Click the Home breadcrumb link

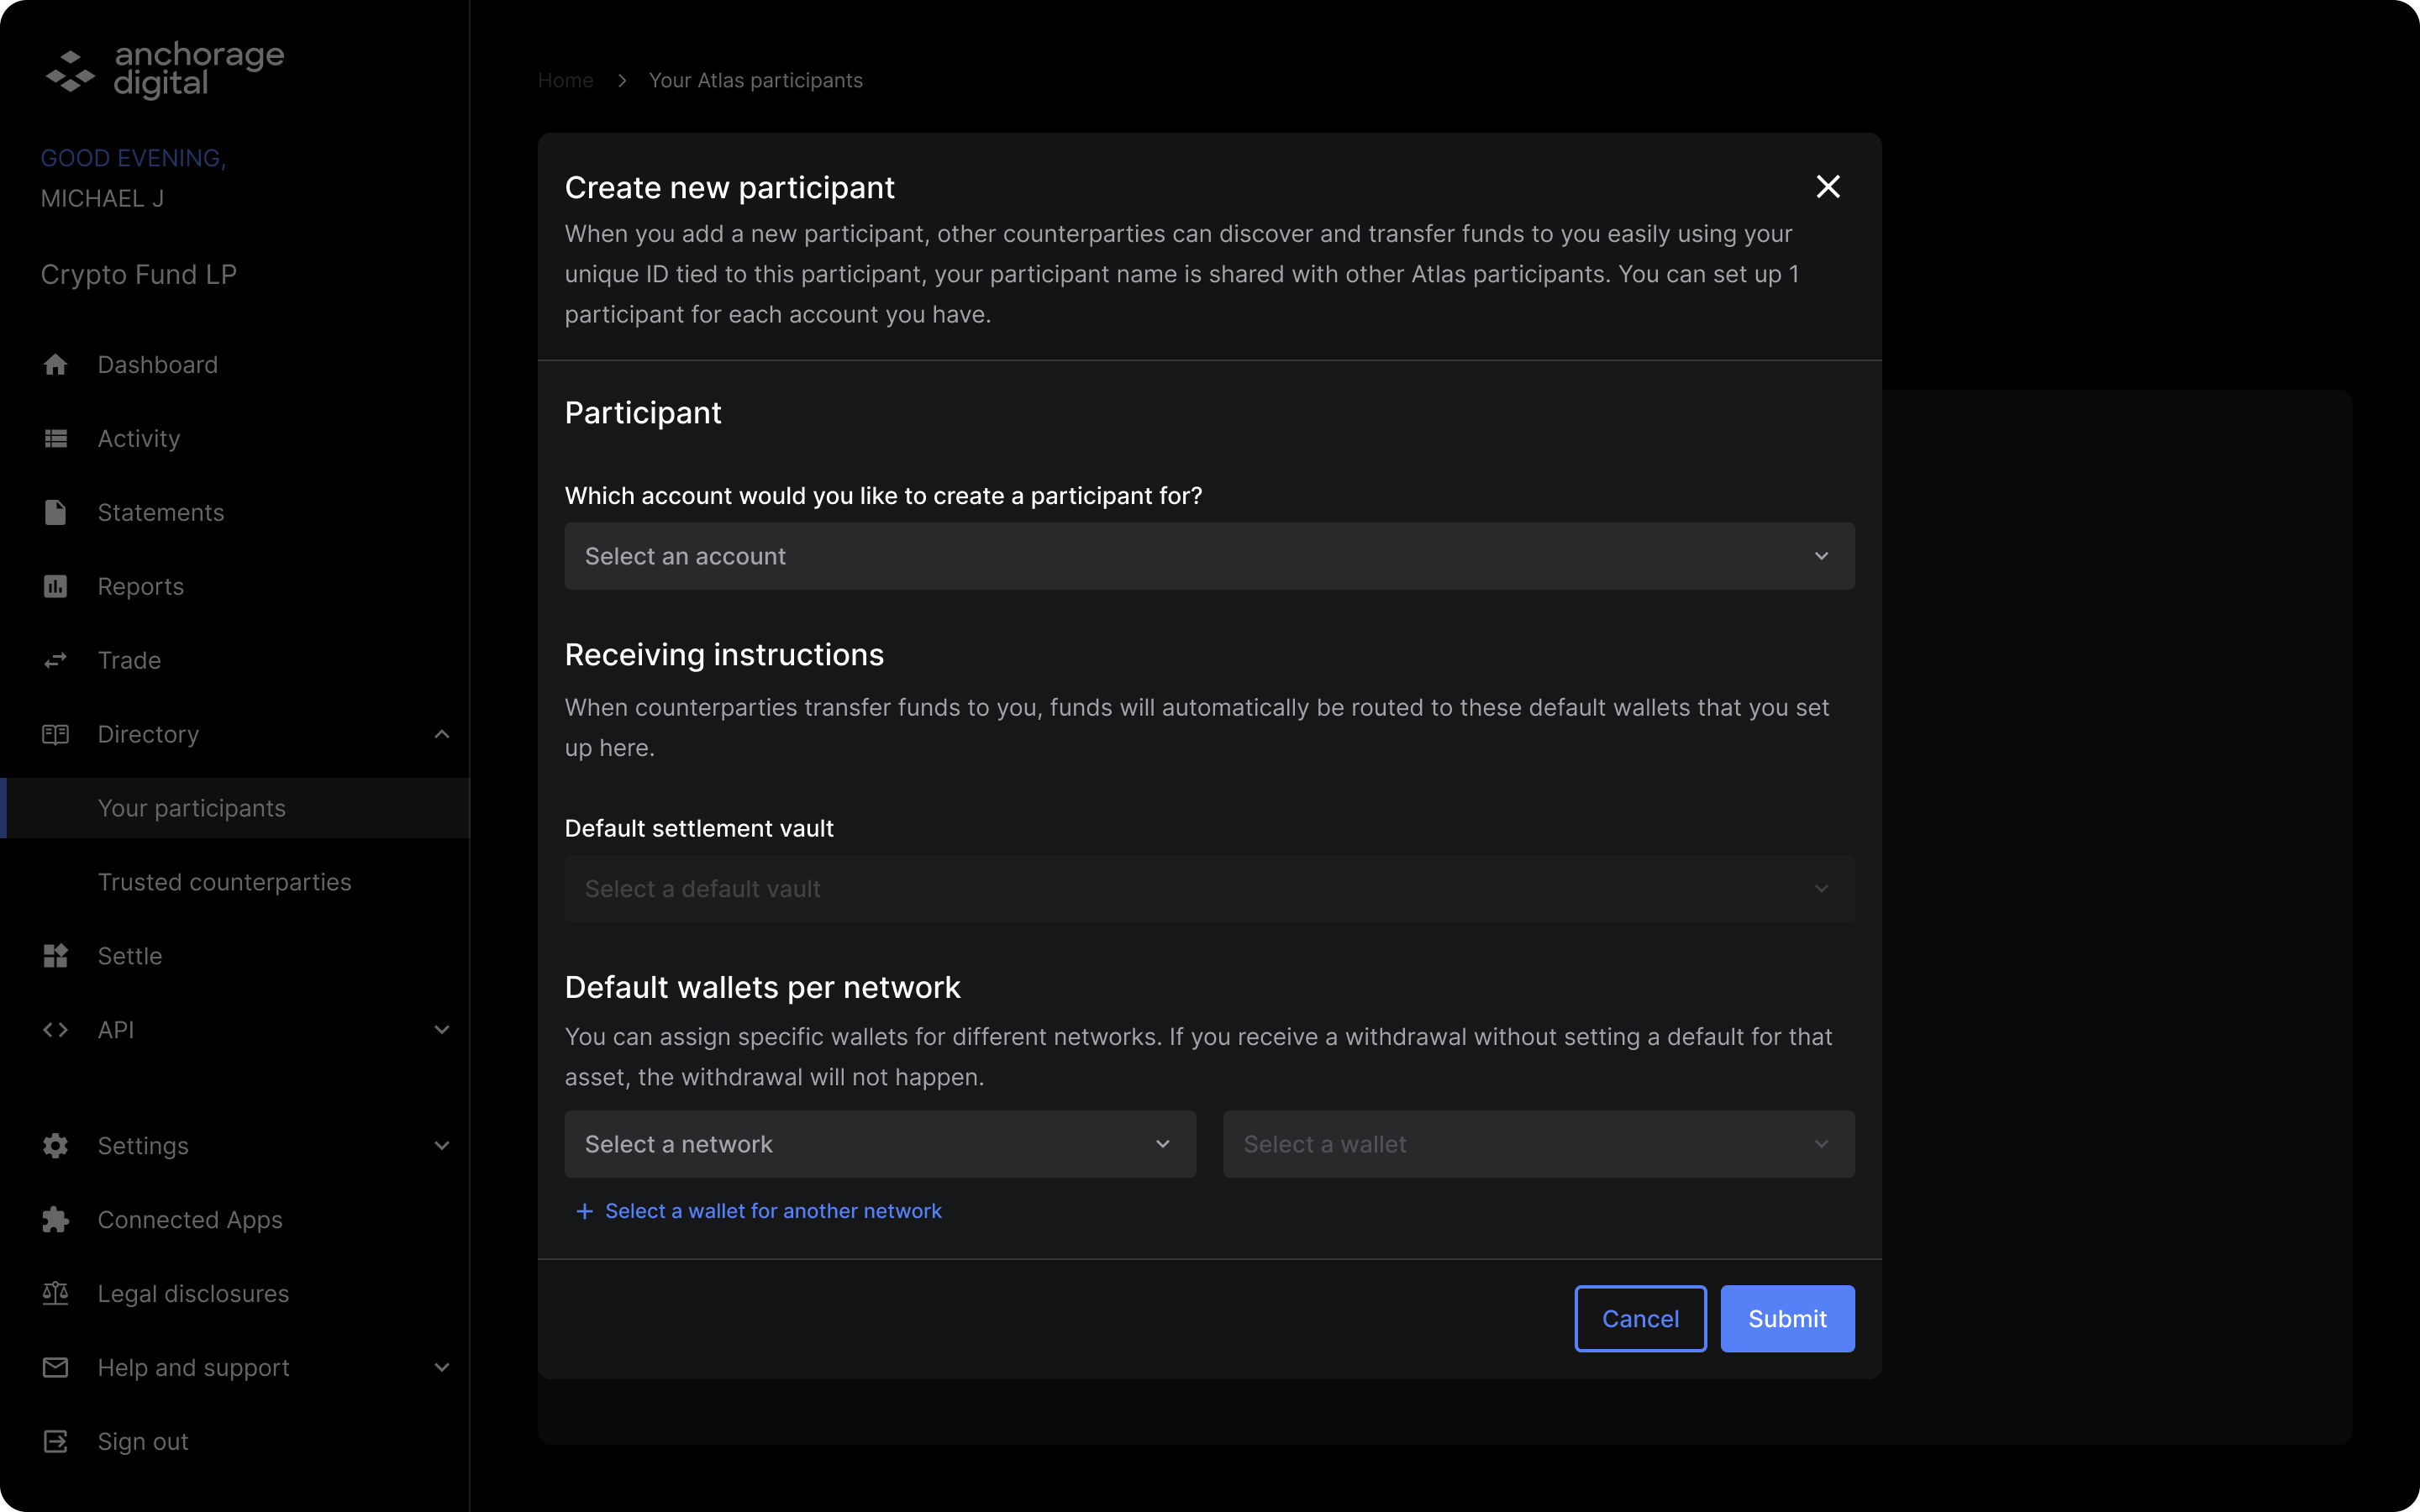pos(565,80)
